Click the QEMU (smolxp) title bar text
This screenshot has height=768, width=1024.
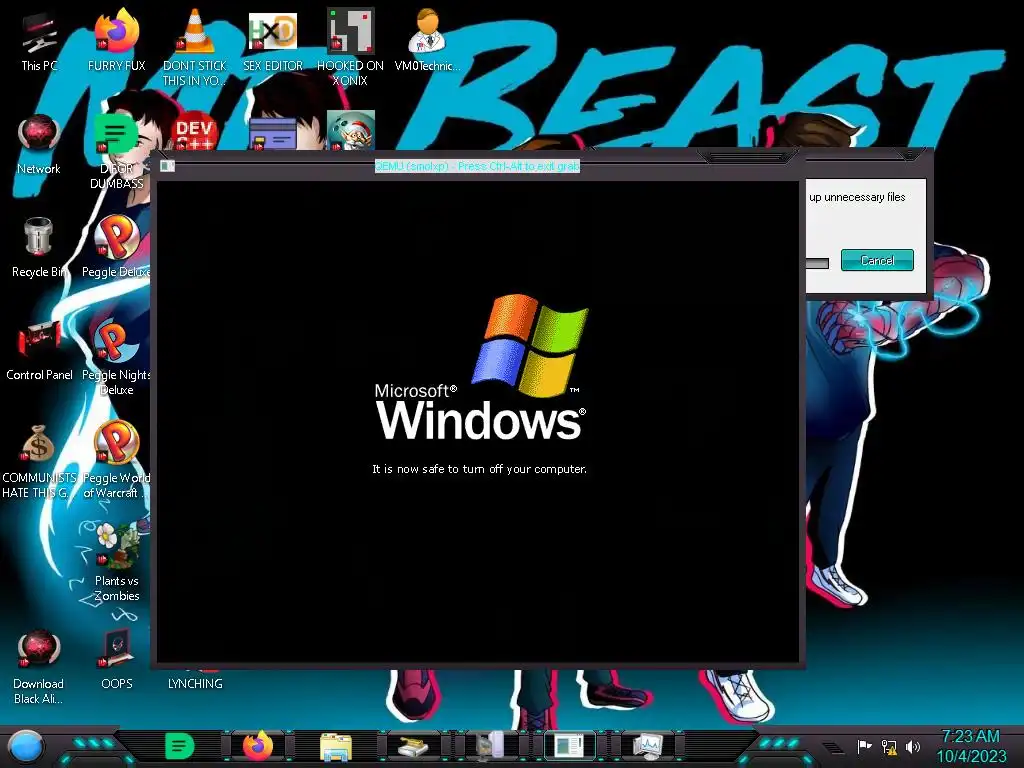pyautogui.click(x=477, y=166)
